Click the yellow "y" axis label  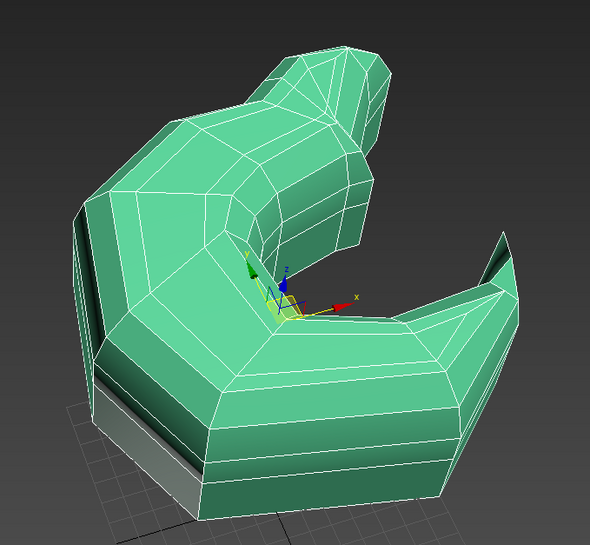point(247,254)
